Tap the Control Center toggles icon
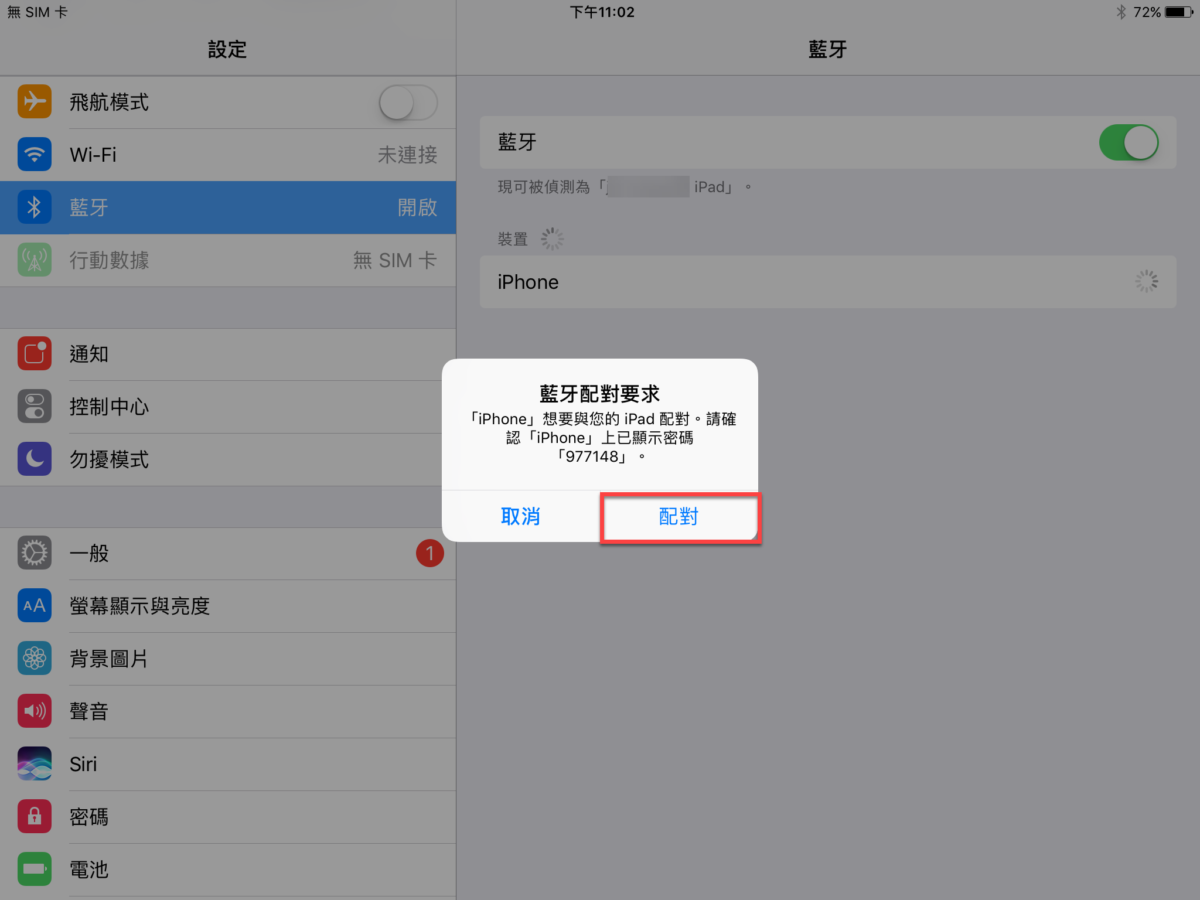This screenshot has width=1200, height=900. [35, 407]
